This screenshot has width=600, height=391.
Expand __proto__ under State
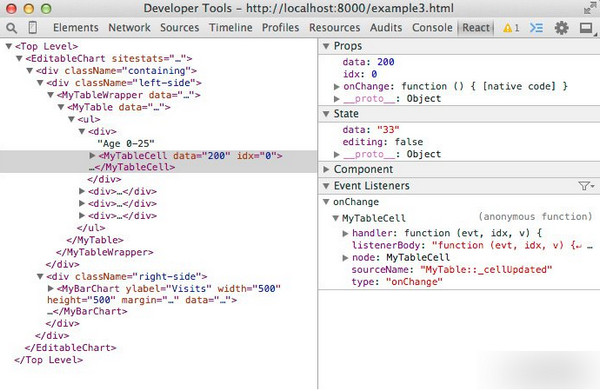pyautogui.click(x=337, y=155)
